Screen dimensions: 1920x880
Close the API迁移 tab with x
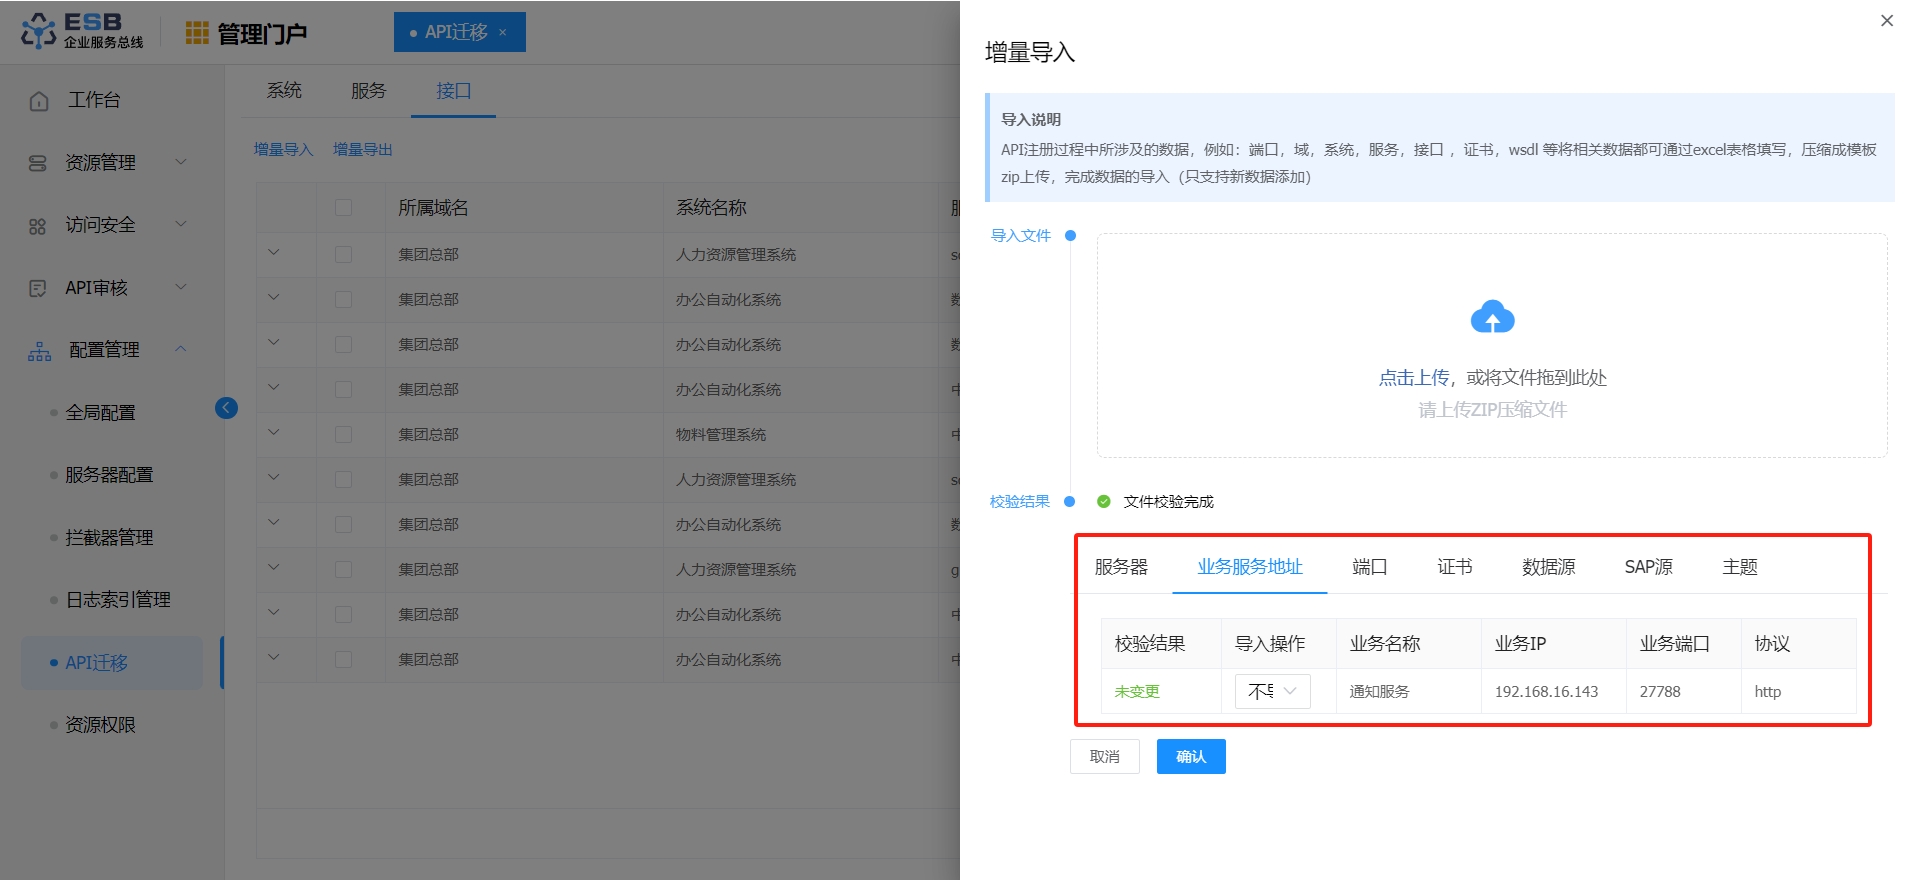(503, 33)
